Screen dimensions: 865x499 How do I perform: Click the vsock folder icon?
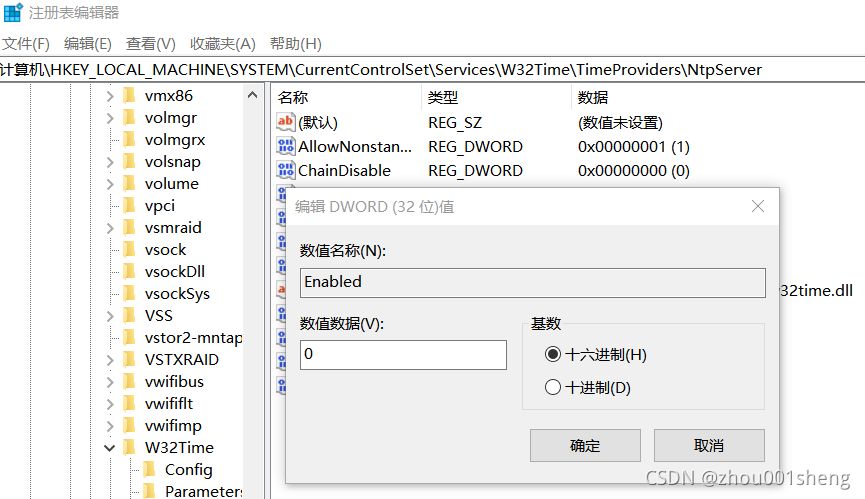point(130,249)
